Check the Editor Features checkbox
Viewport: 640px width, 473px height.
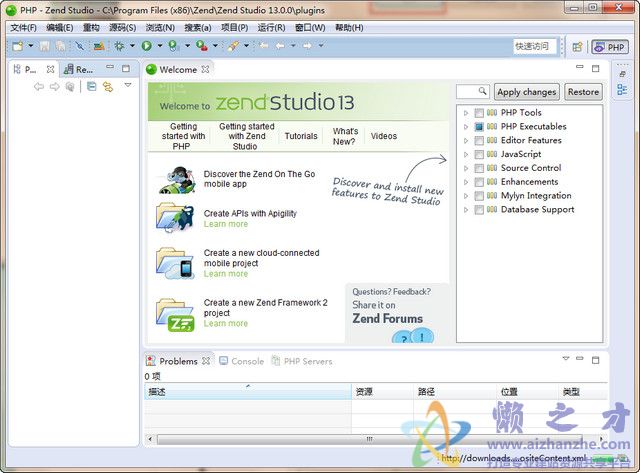(x=479, y=141)
